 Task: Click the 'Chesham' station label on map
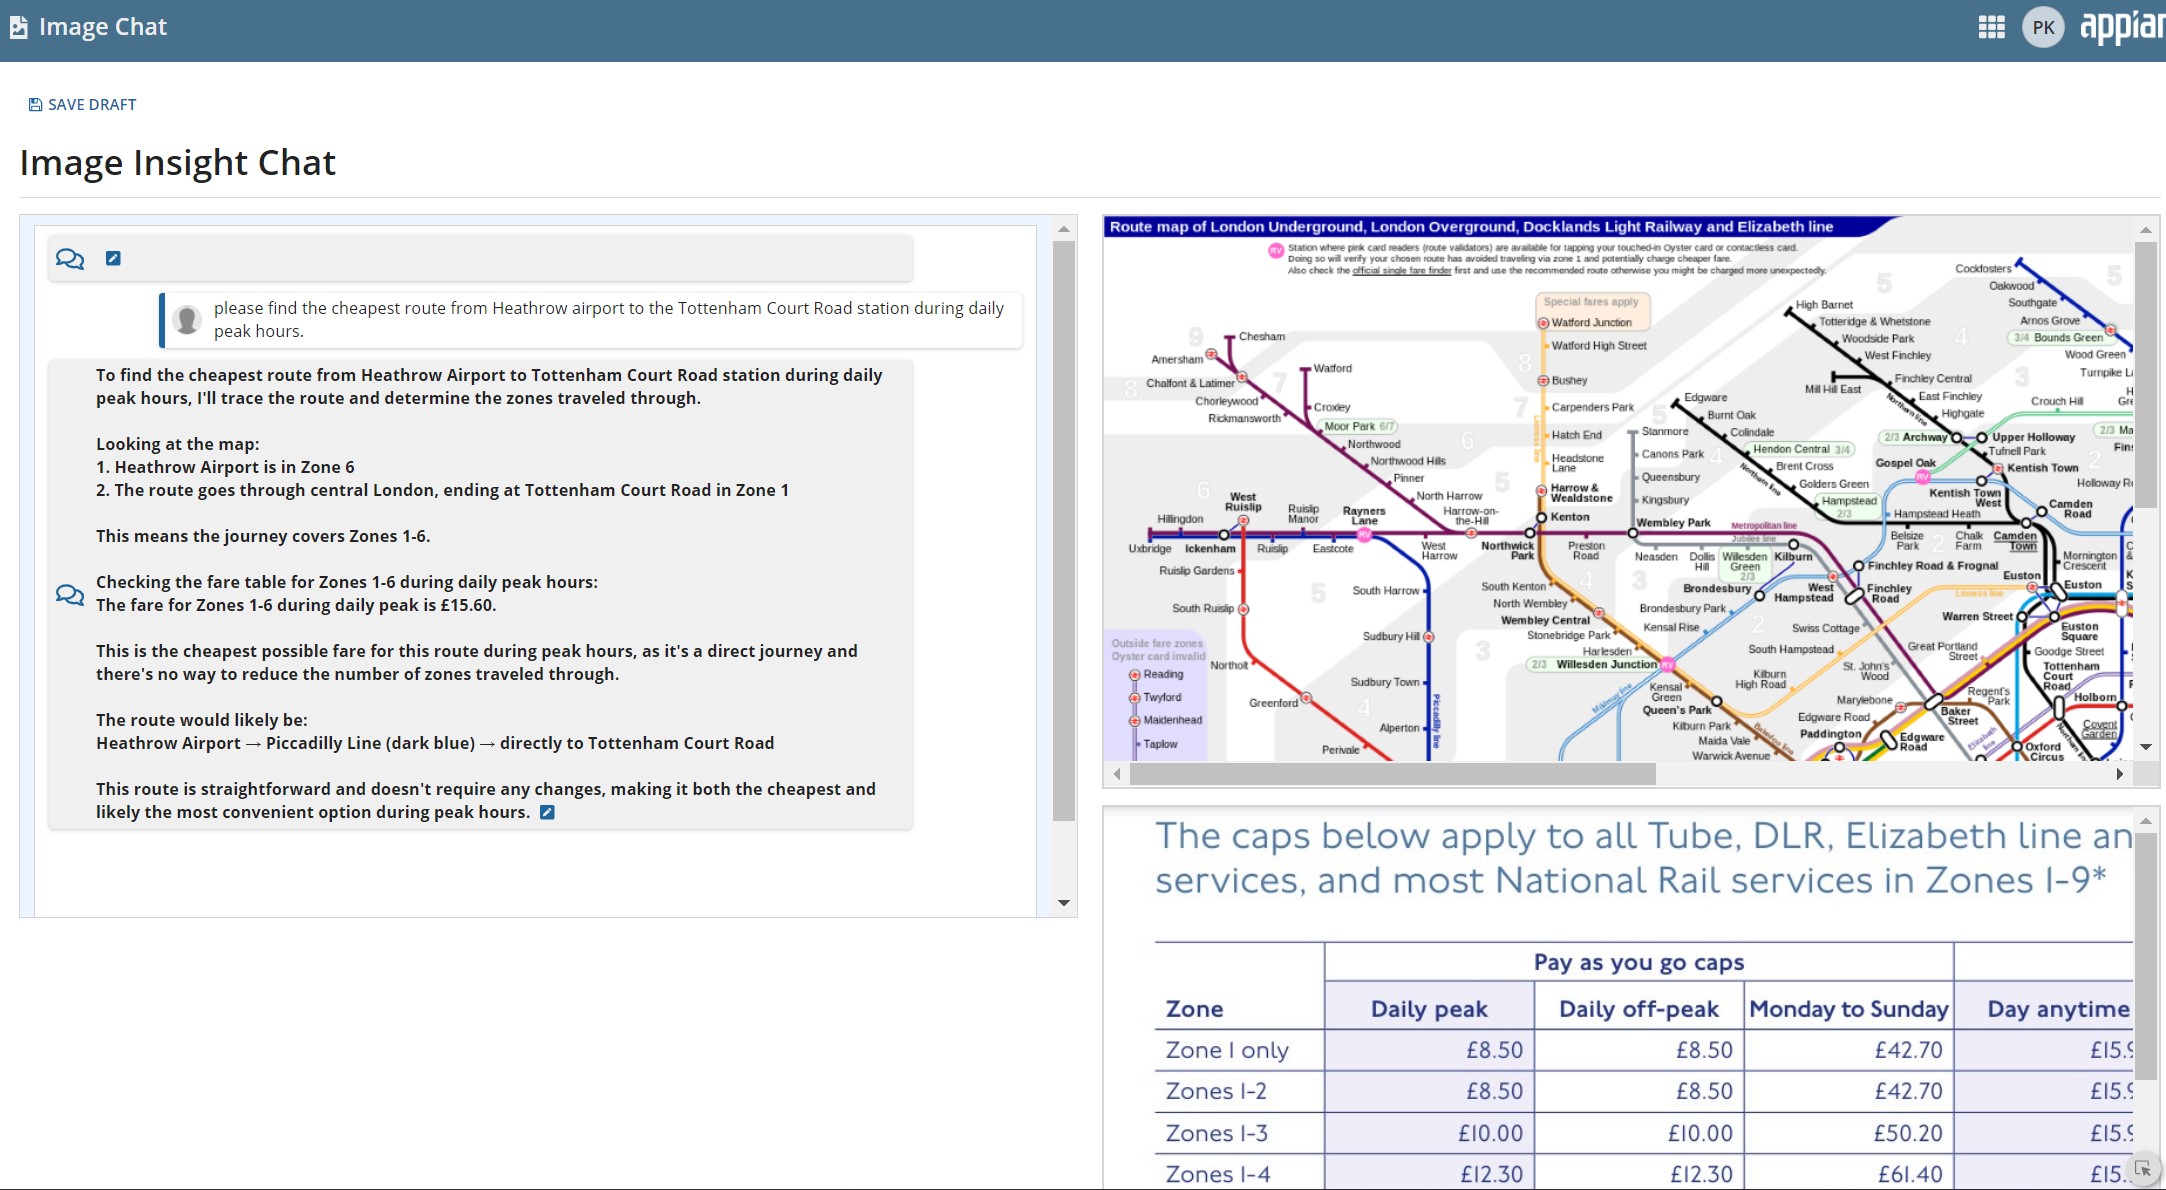click(x=1261, y=336)
